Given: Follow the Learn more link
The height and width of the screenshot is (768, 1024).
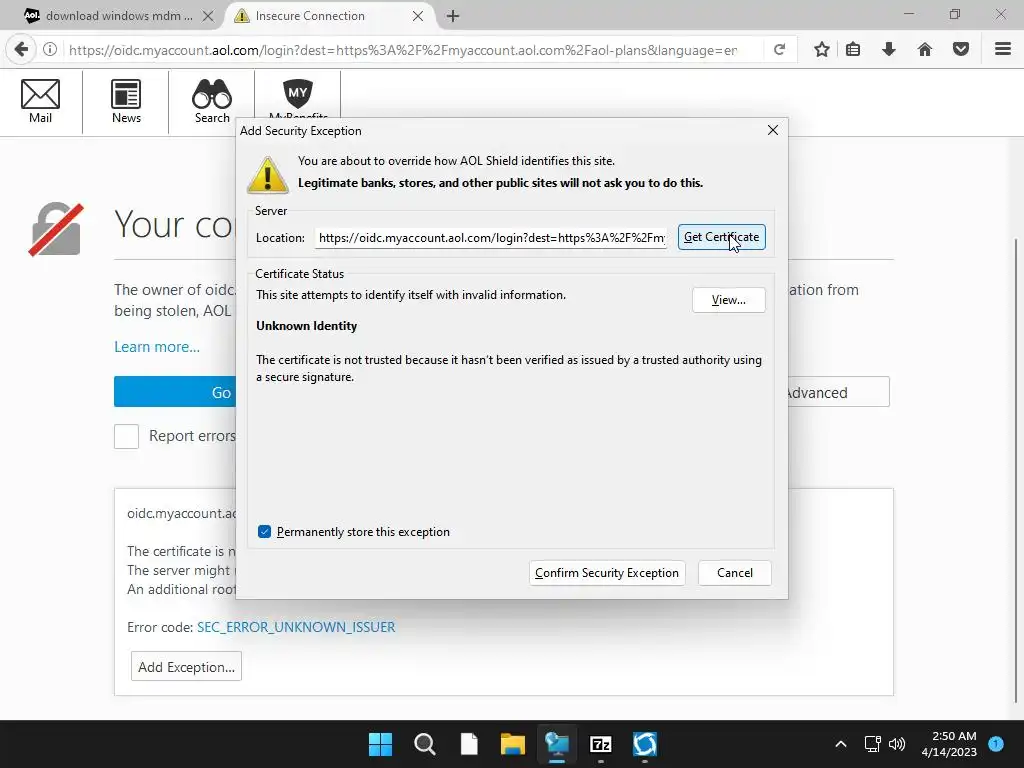Looking at the screenshot, I should 157,347.
